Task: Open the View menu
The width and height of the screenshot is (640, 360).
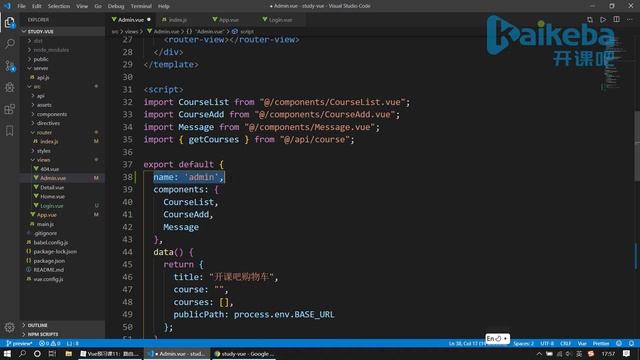Action: click(x=82, y=6)
